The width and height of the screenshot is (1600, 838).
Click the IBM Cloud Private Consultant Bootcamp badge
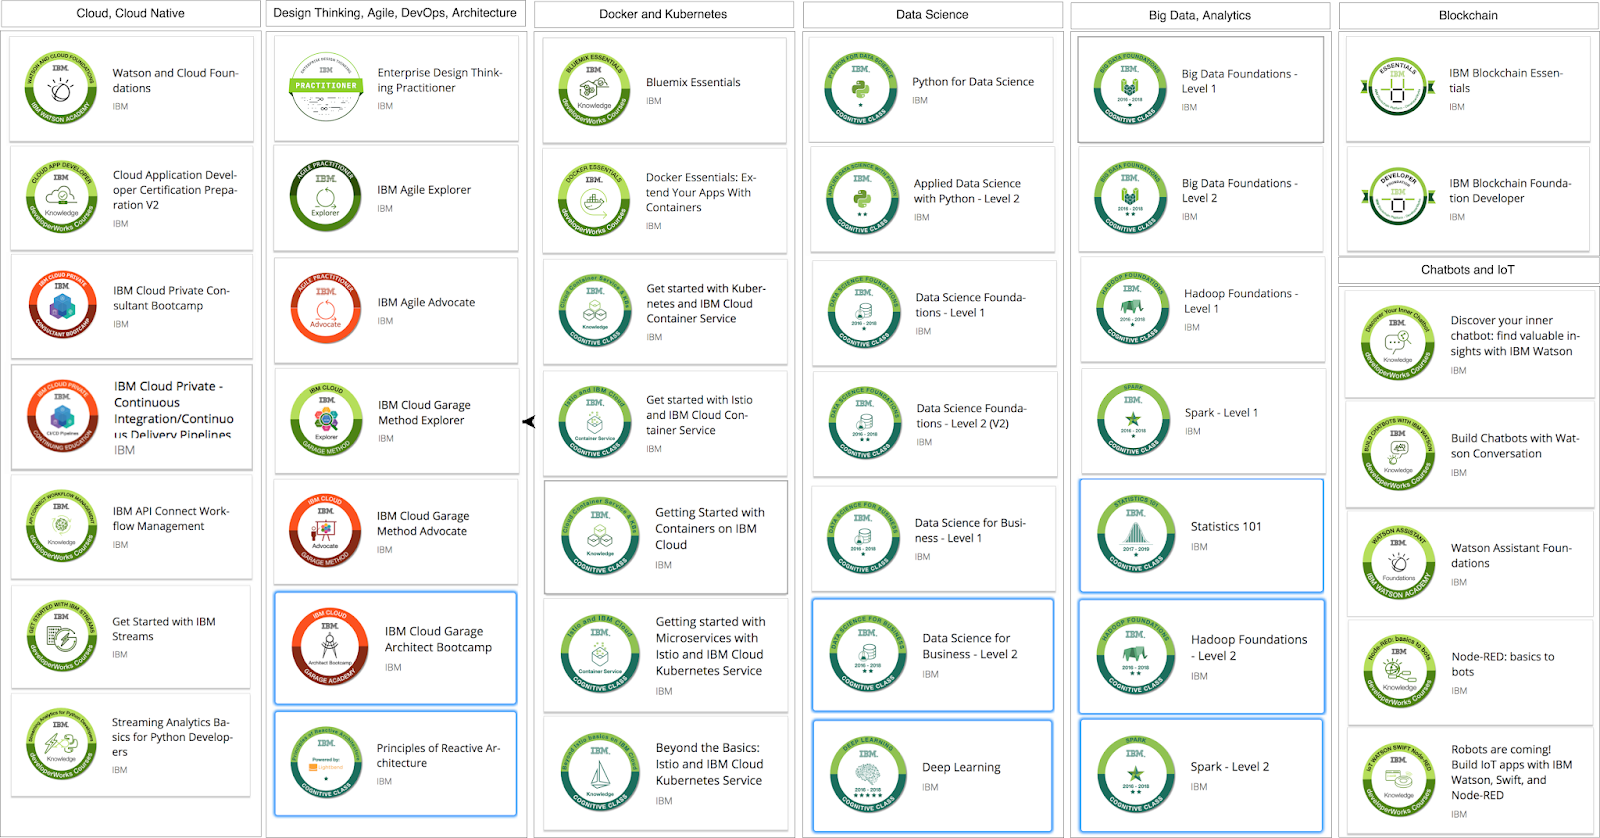[63, 305]
